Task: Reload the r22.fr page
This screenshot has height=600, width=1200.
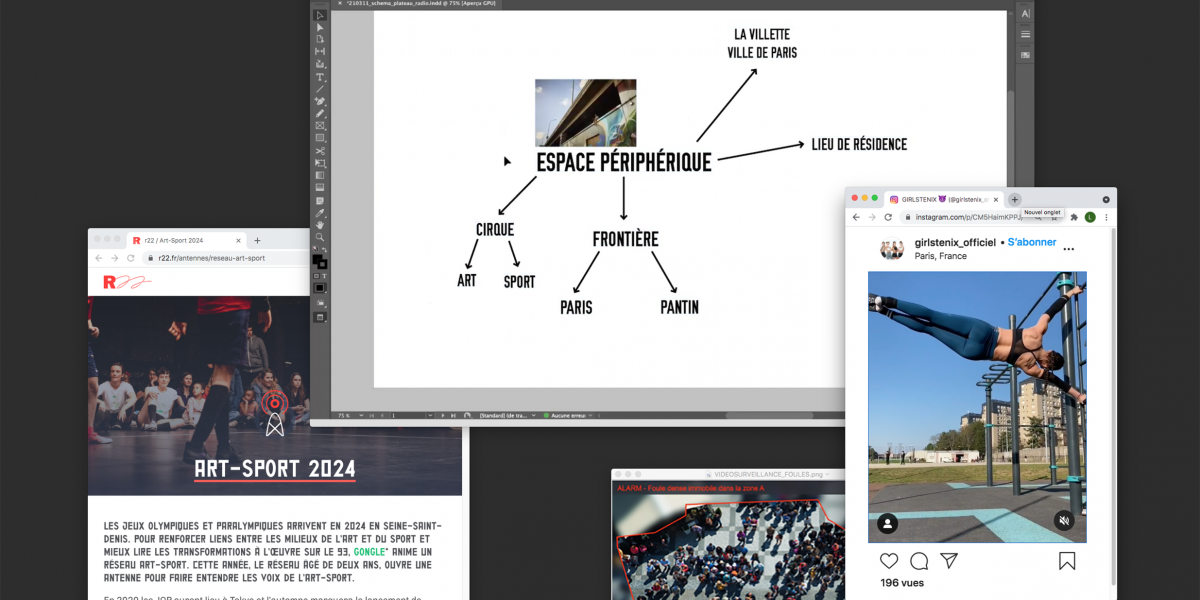Action: (130, 258)
